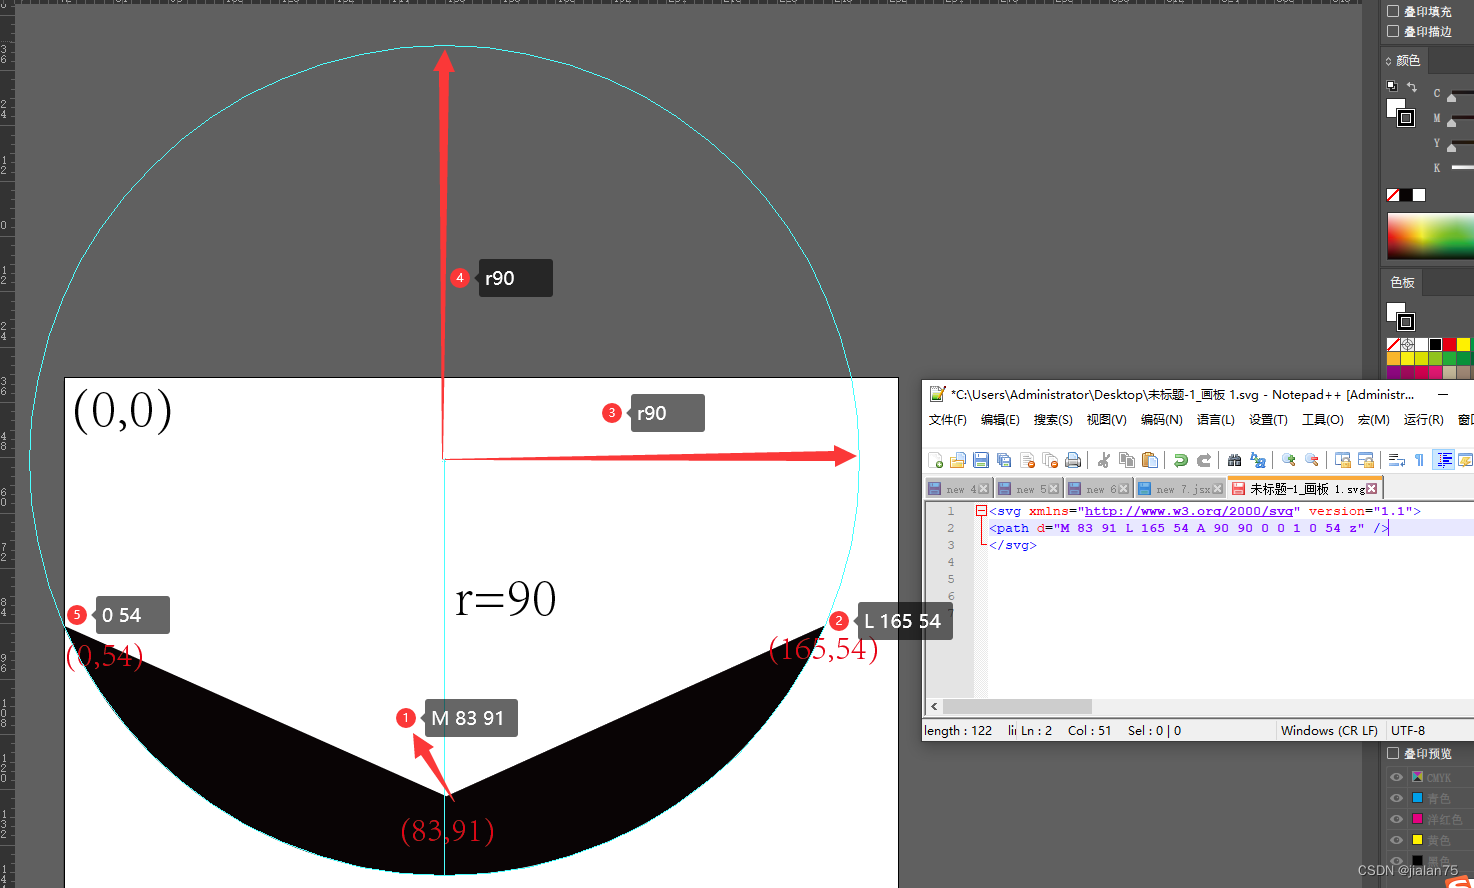Click horizontal scrollbar left arrow in Notepad++
The height and width of the screenshot is (888, 1474).
(x=934, y=706)
